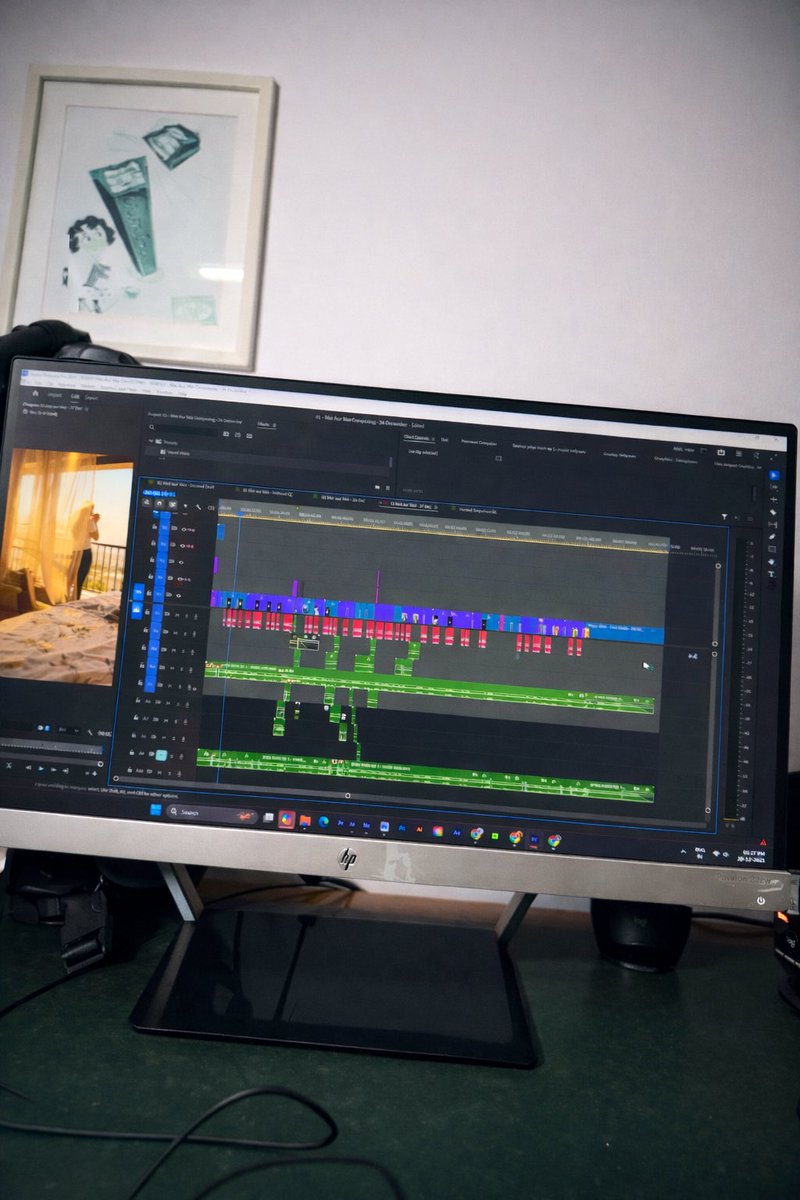Select the Ripple Edit tool
This screenshot has height=1200, width=800.
click(x=772, y=500)
